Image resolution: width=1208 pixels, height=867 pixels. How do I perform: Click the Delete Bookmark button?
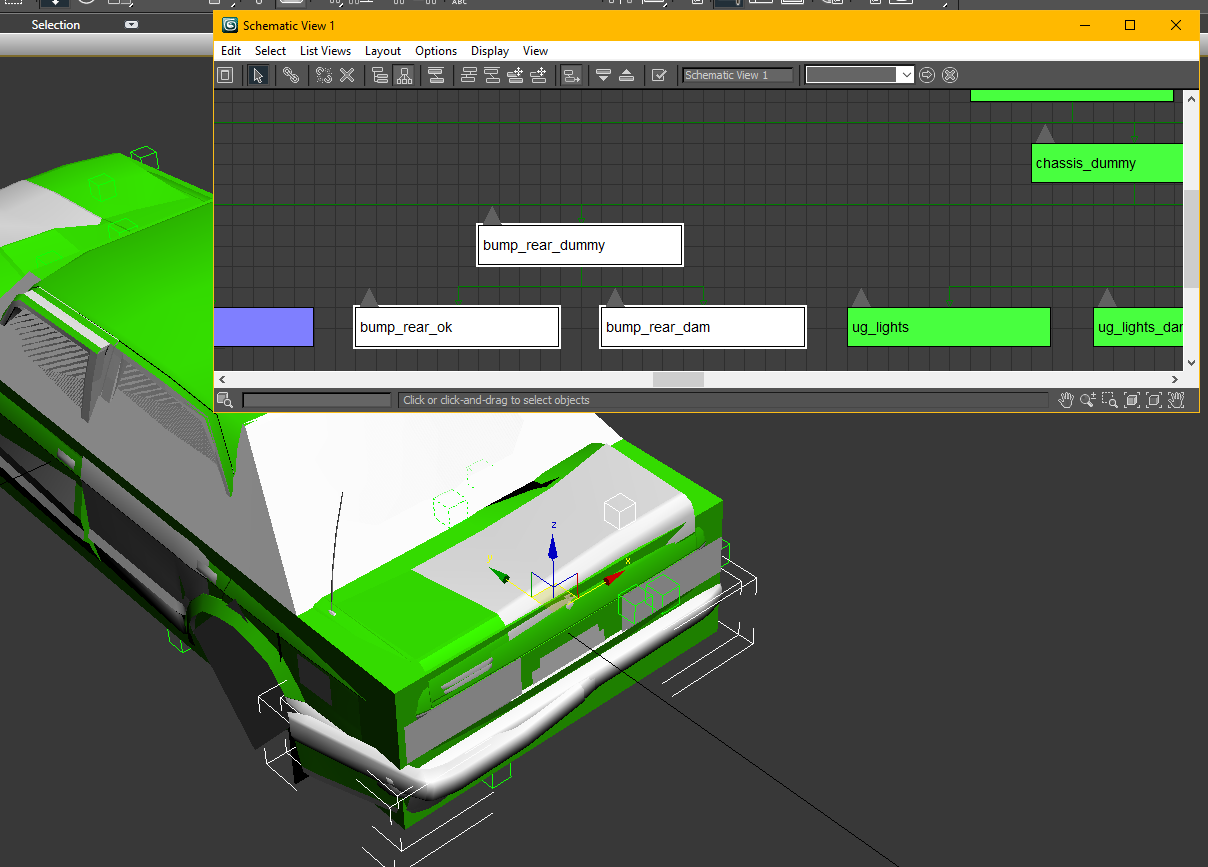(949, 74)
